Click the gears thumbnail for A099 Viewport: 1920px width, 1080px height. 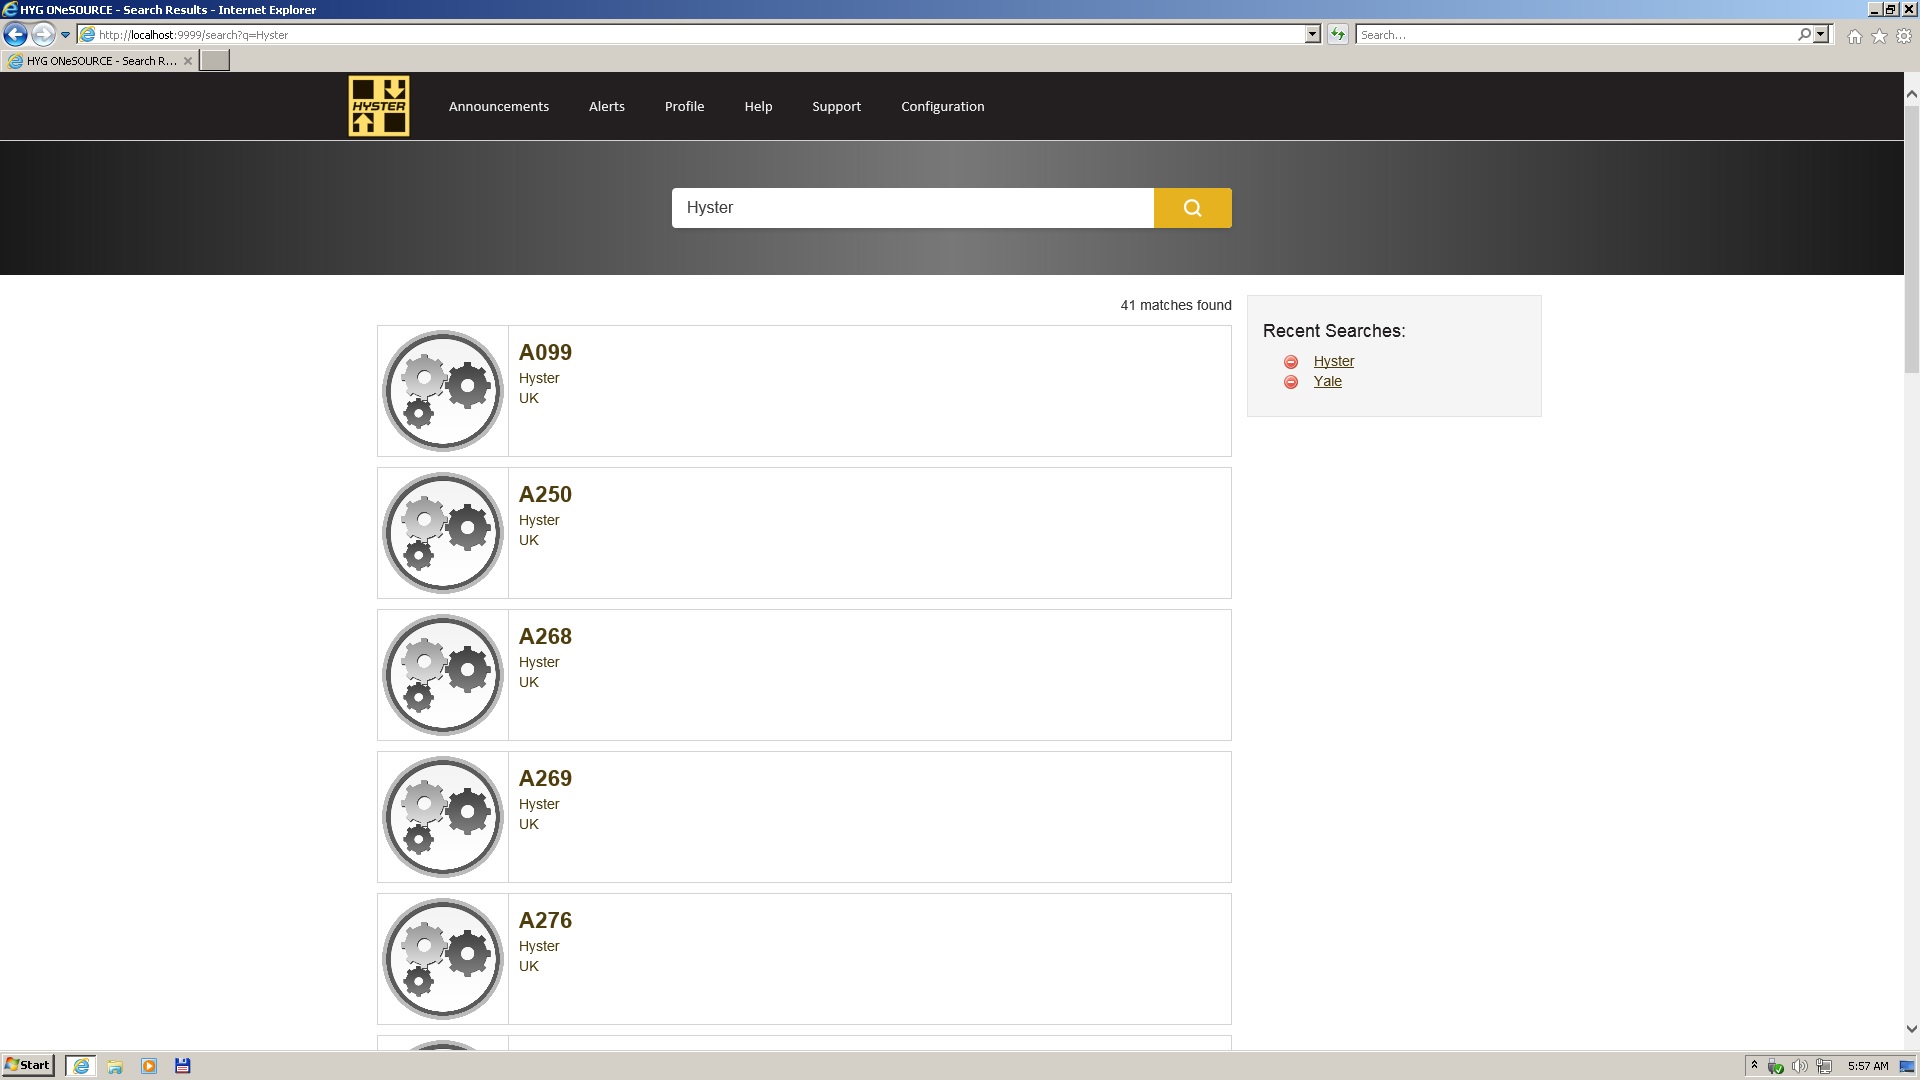click(x=443, y=391)
